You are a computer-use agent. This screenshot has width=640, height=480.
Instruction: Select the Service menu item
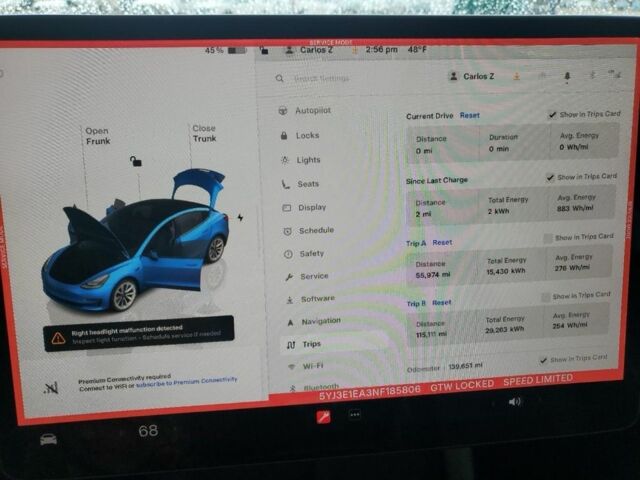(x=307, y=276)
